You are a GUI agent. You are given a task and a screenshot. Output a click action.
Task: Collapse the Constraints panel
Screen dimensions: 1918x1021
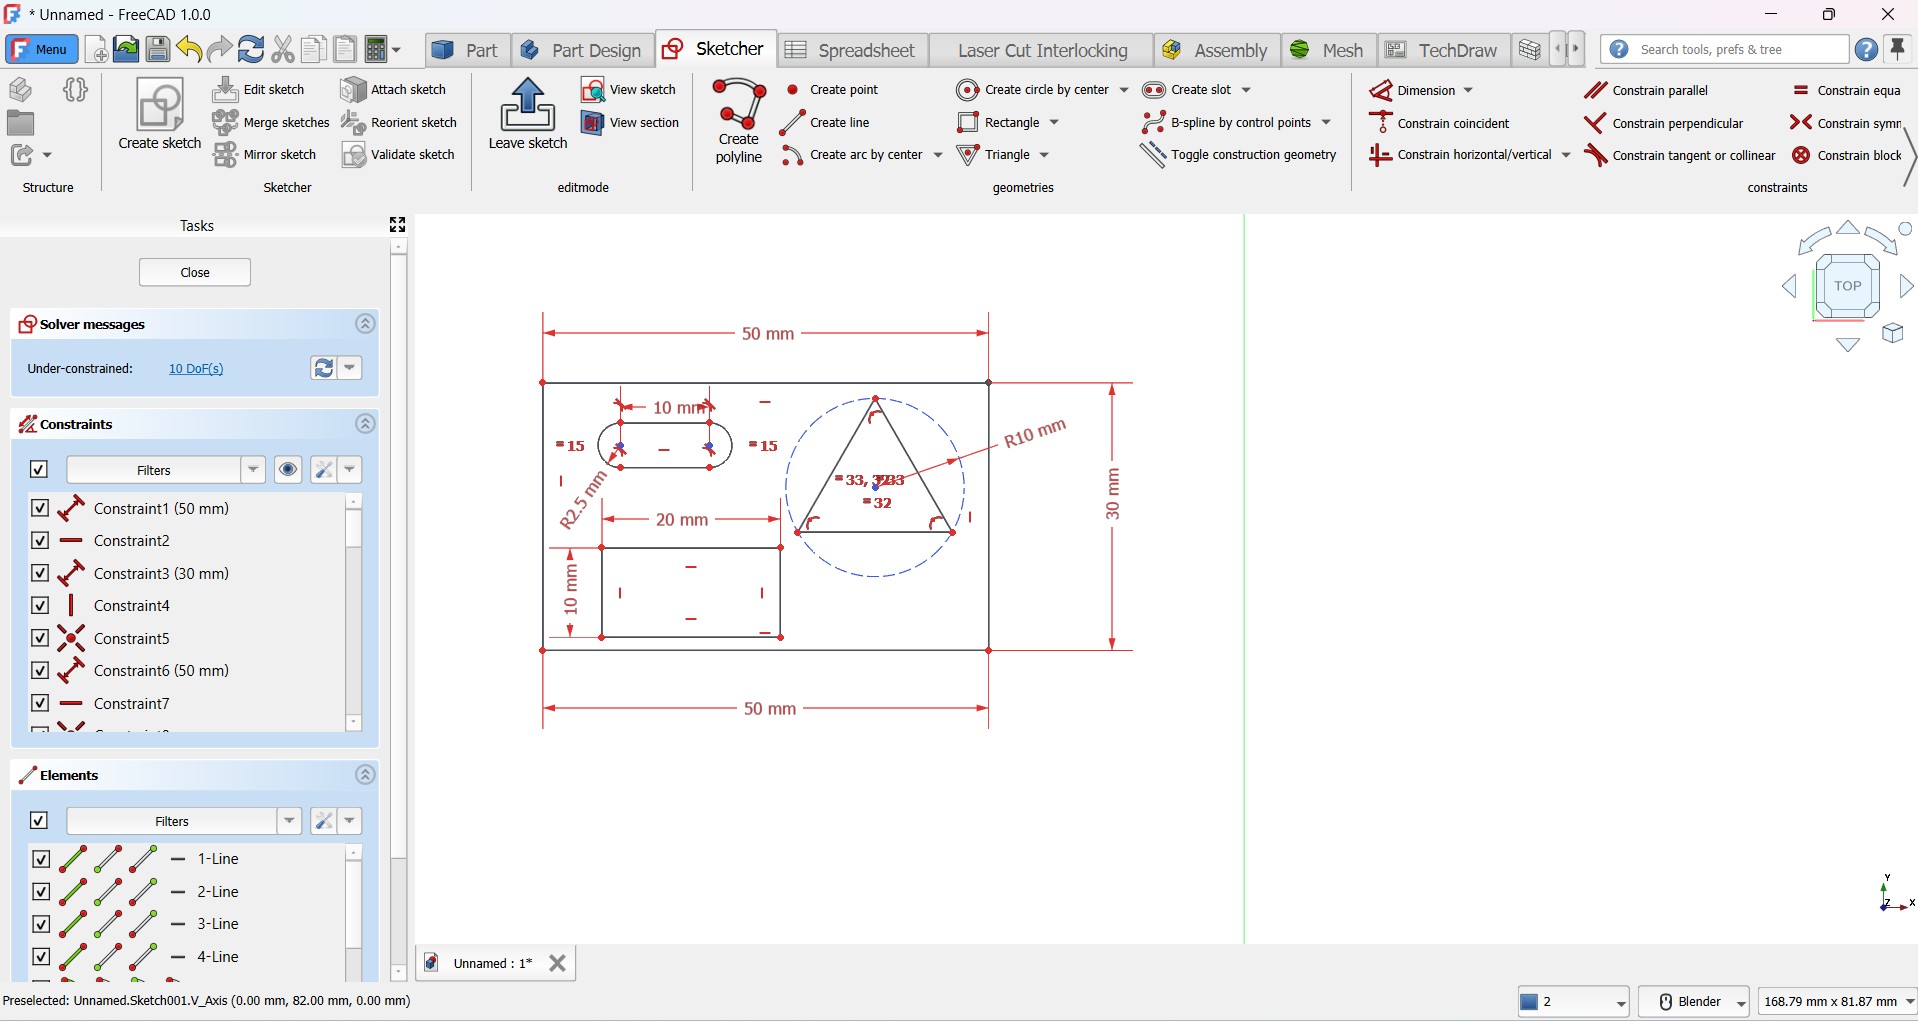(365, 424)
